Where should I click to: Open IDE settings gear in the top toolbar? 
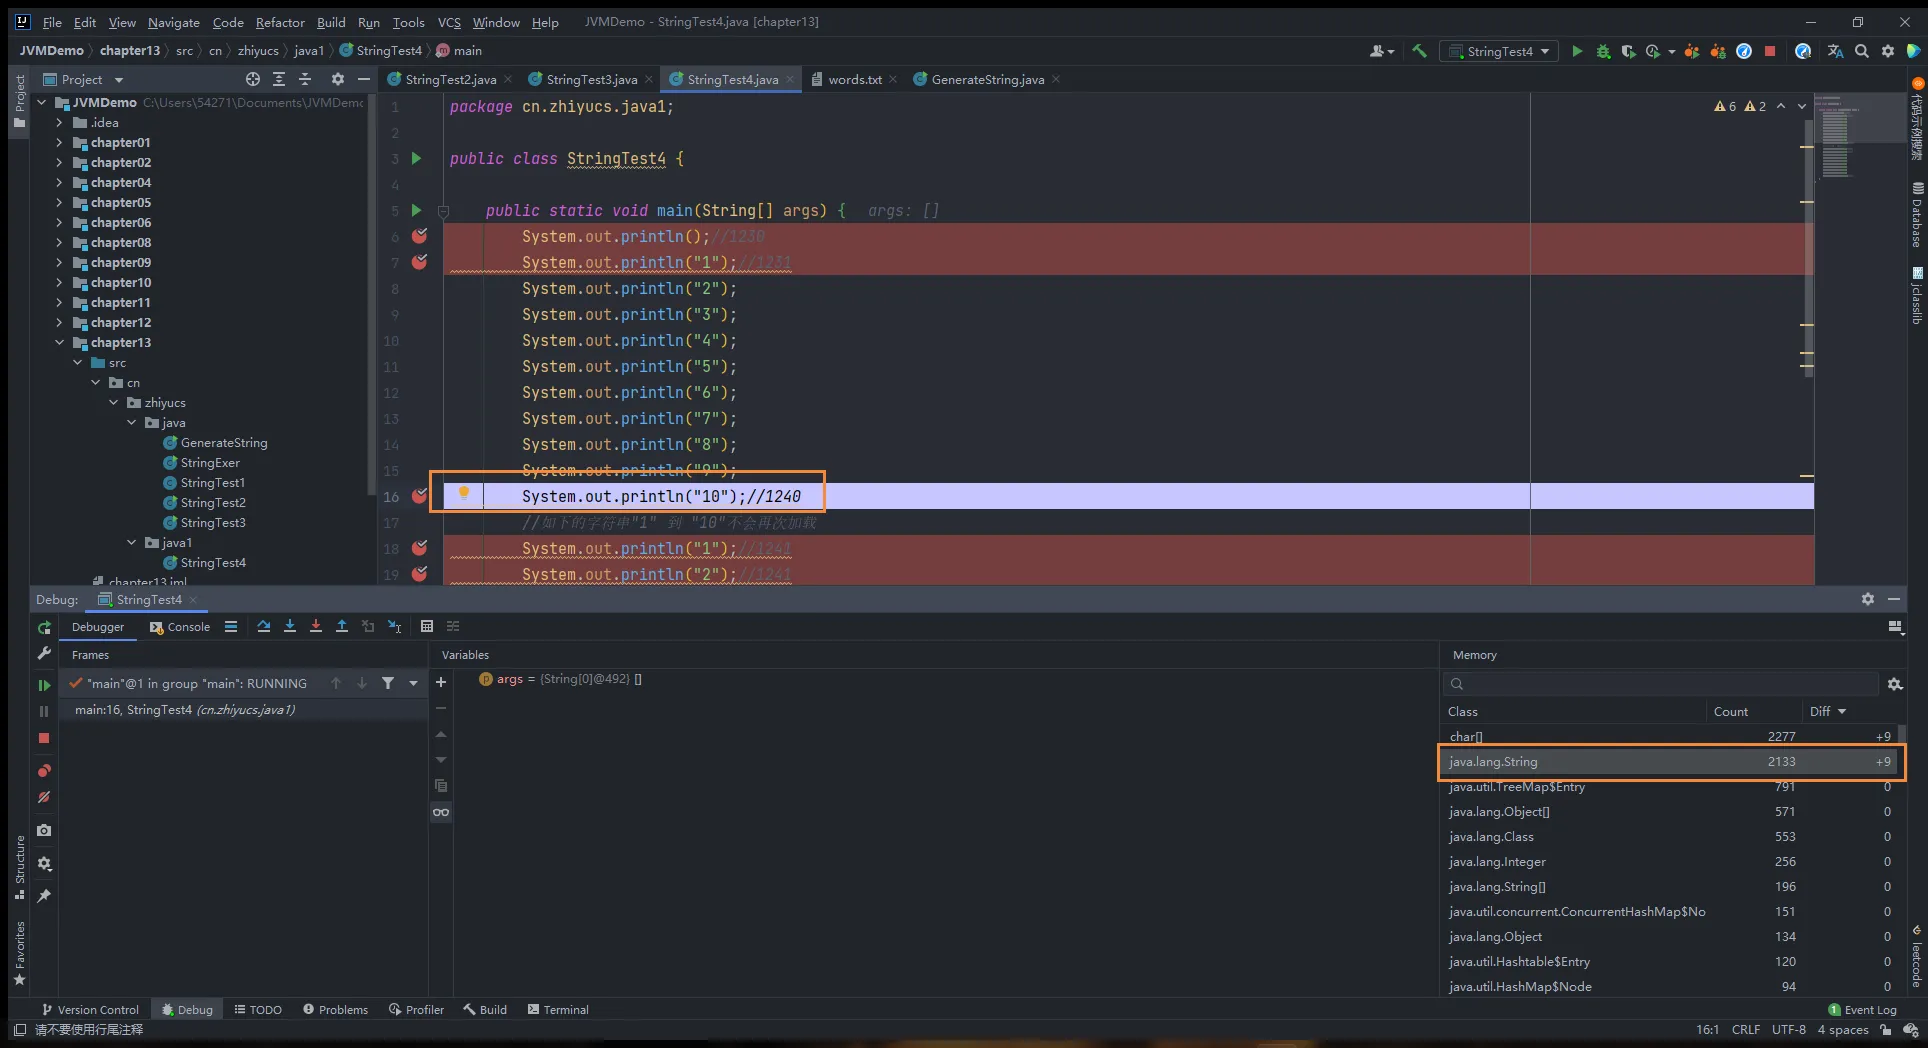pyautogui.click(x=1888, y=51)
